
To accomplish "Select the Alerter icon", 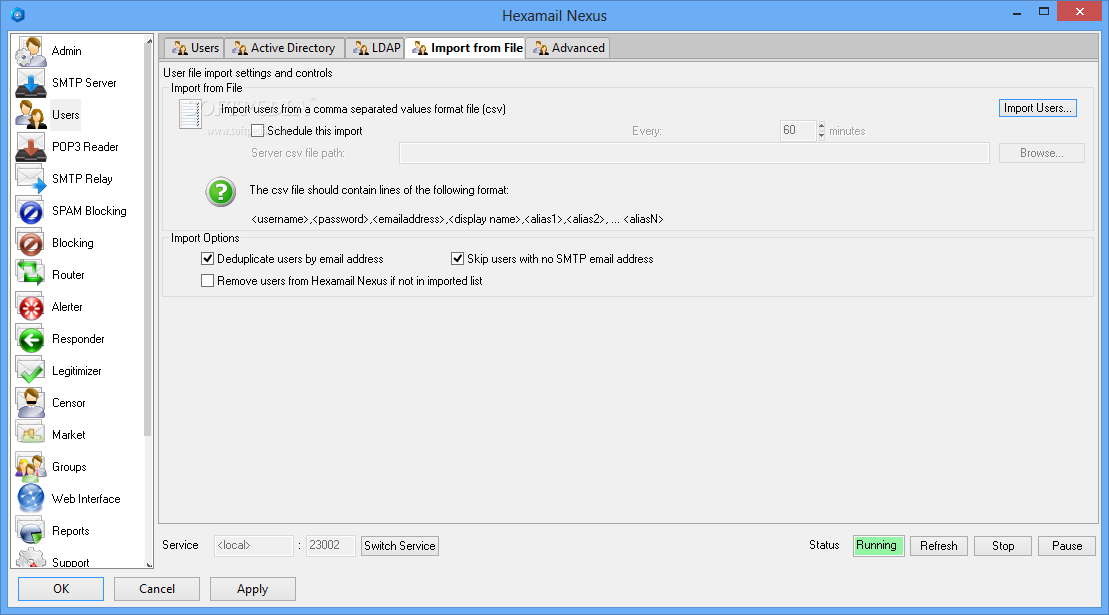I will click(31, 307).
